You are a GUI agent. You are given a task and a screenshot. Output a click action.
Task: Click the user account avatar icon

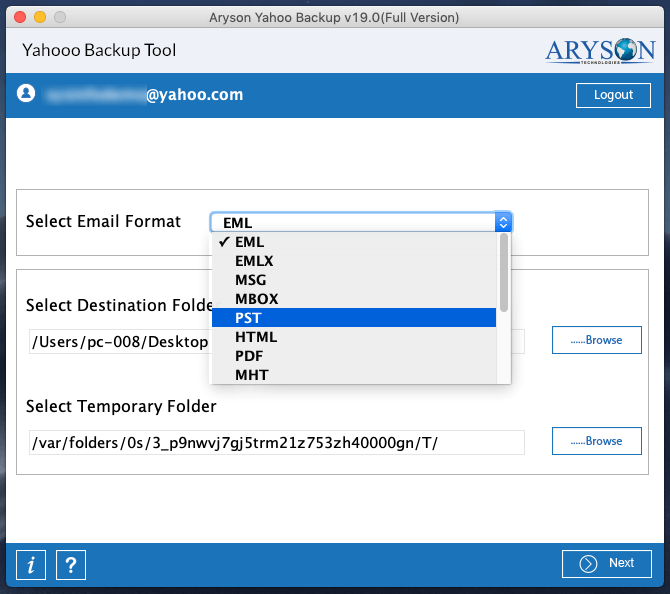[x=26, y=93]
